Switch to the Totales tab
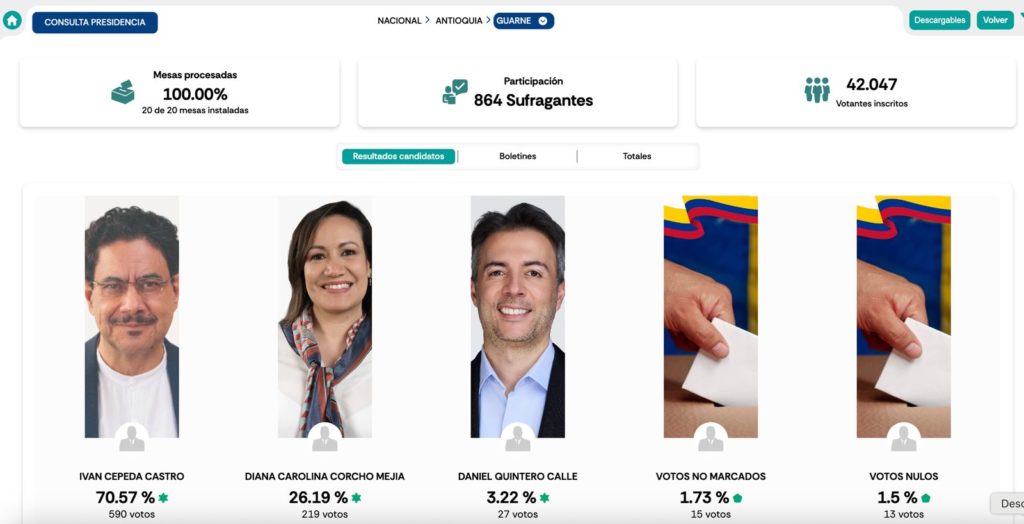The width and height of the screenshot is (1024, 524). 637,156
